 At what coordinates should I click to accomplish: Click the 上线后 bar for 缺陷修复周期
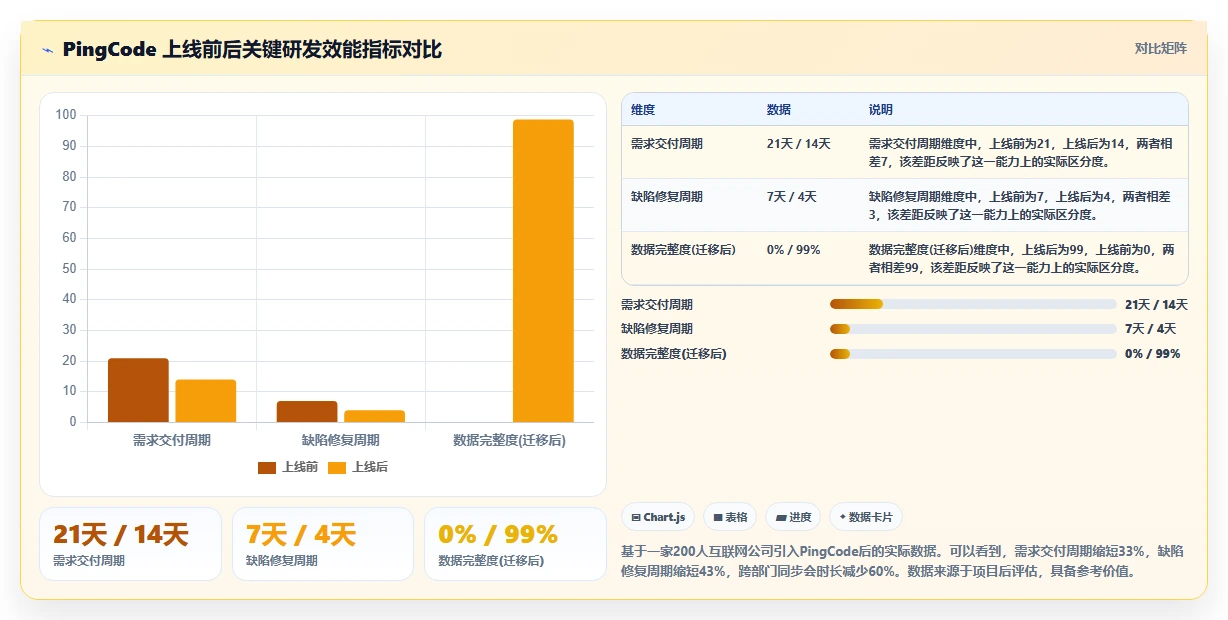point(374,416)
